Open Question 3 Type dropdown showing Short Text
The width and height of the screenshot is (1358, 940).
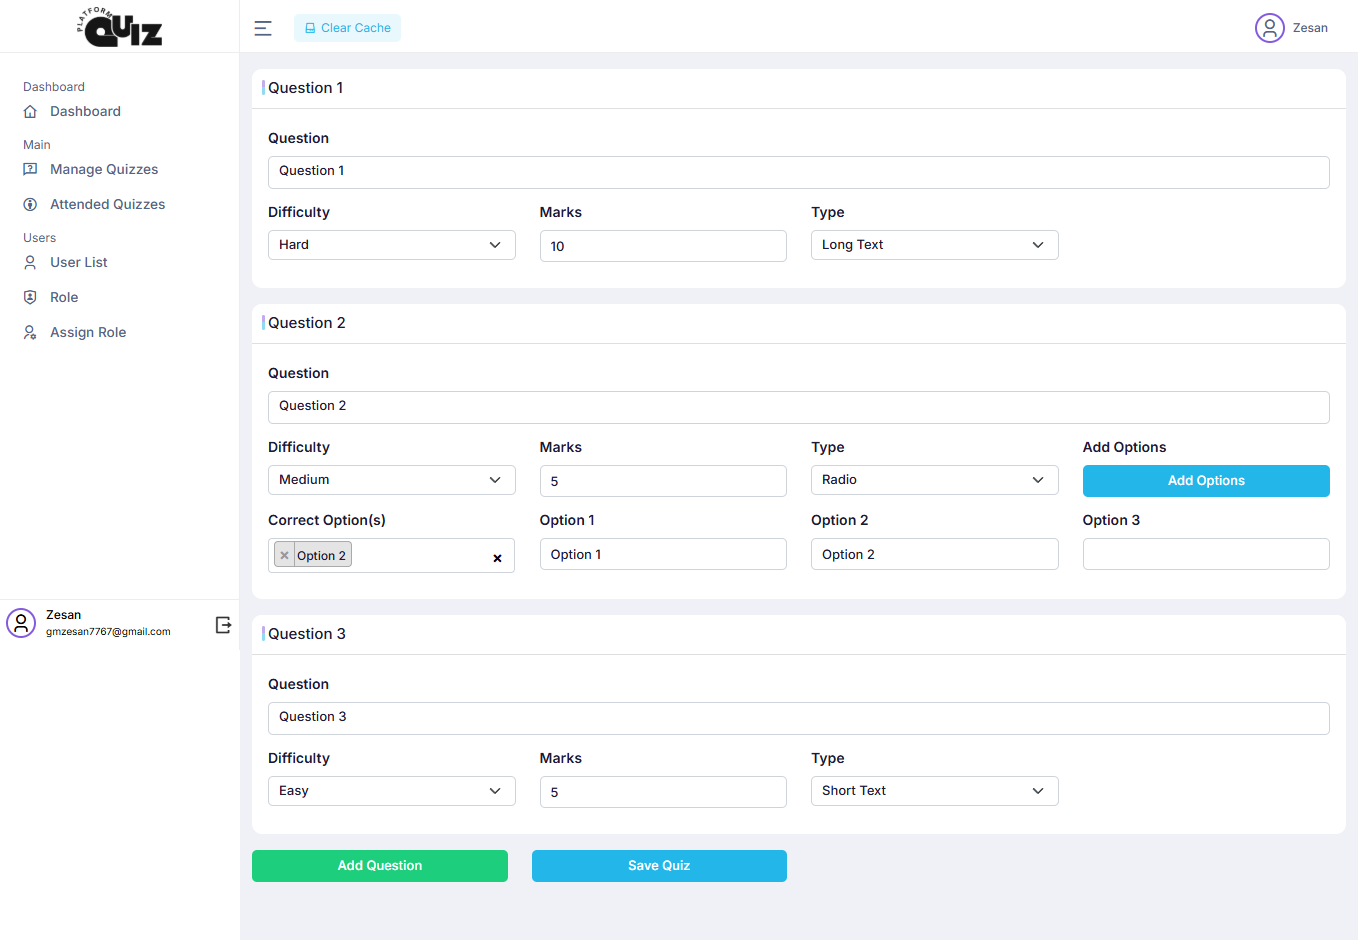(934, 791)
